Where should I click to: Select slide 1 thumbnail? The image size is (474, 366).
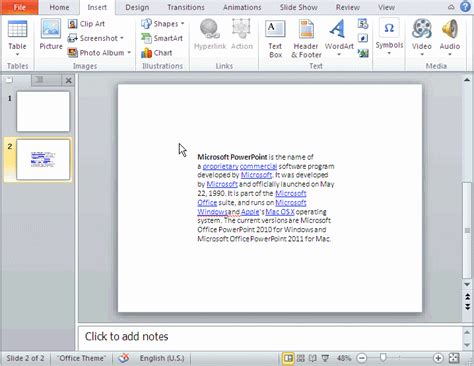click(x=43, y=111)
